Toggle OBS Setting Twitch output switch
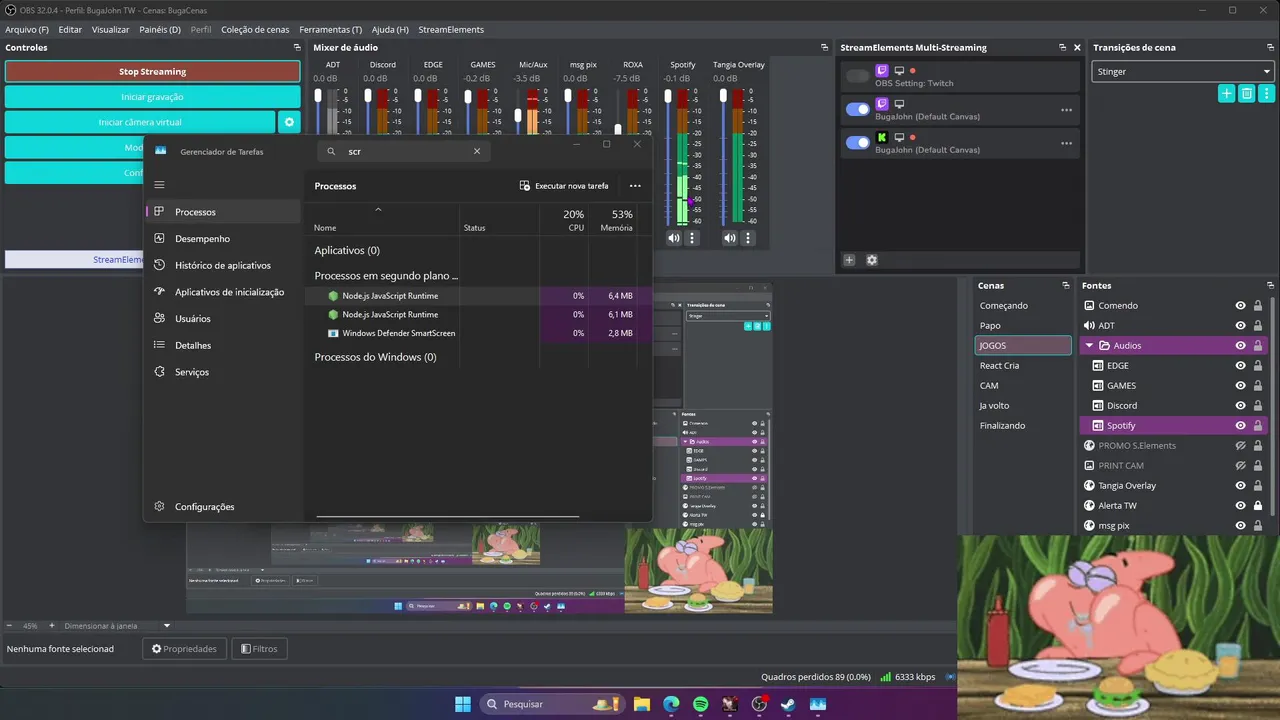The width and height of the screenshot is (1280, 720). click(x=858, y=76)
